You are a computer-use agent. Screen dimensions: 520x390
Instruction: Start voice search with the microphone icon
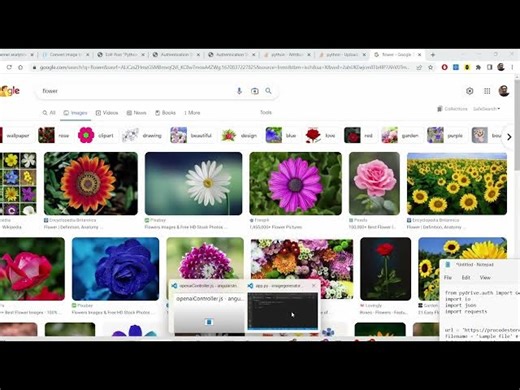[239, 91]
